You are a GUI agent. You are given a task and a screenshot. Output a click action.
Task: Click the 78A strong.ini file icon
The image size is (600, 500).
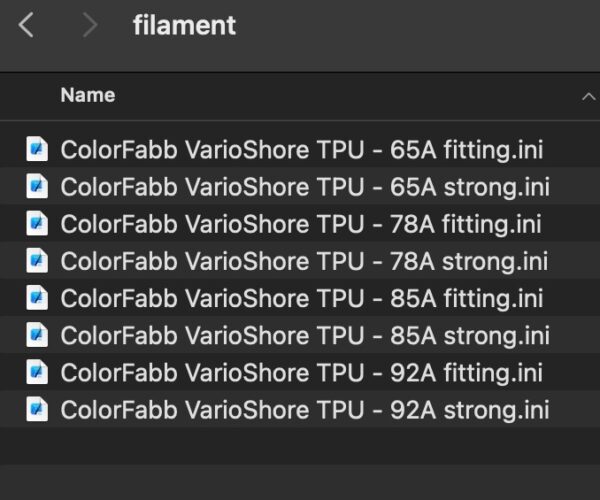(x=37, y=261)
